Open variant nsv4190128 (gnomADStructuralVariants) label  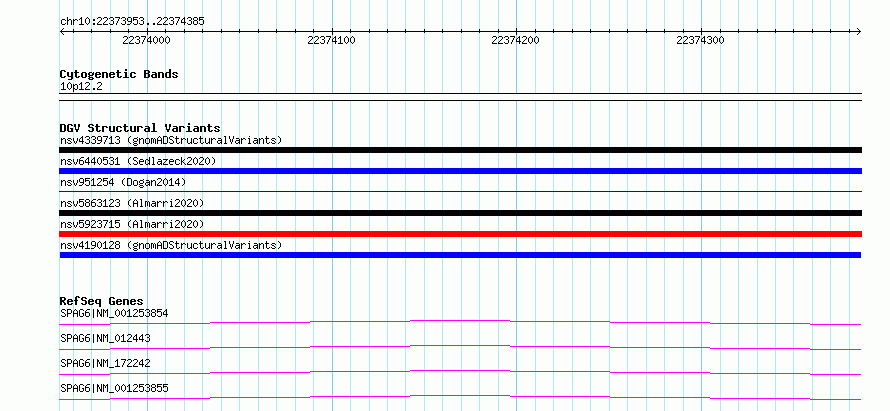[171, 245]
